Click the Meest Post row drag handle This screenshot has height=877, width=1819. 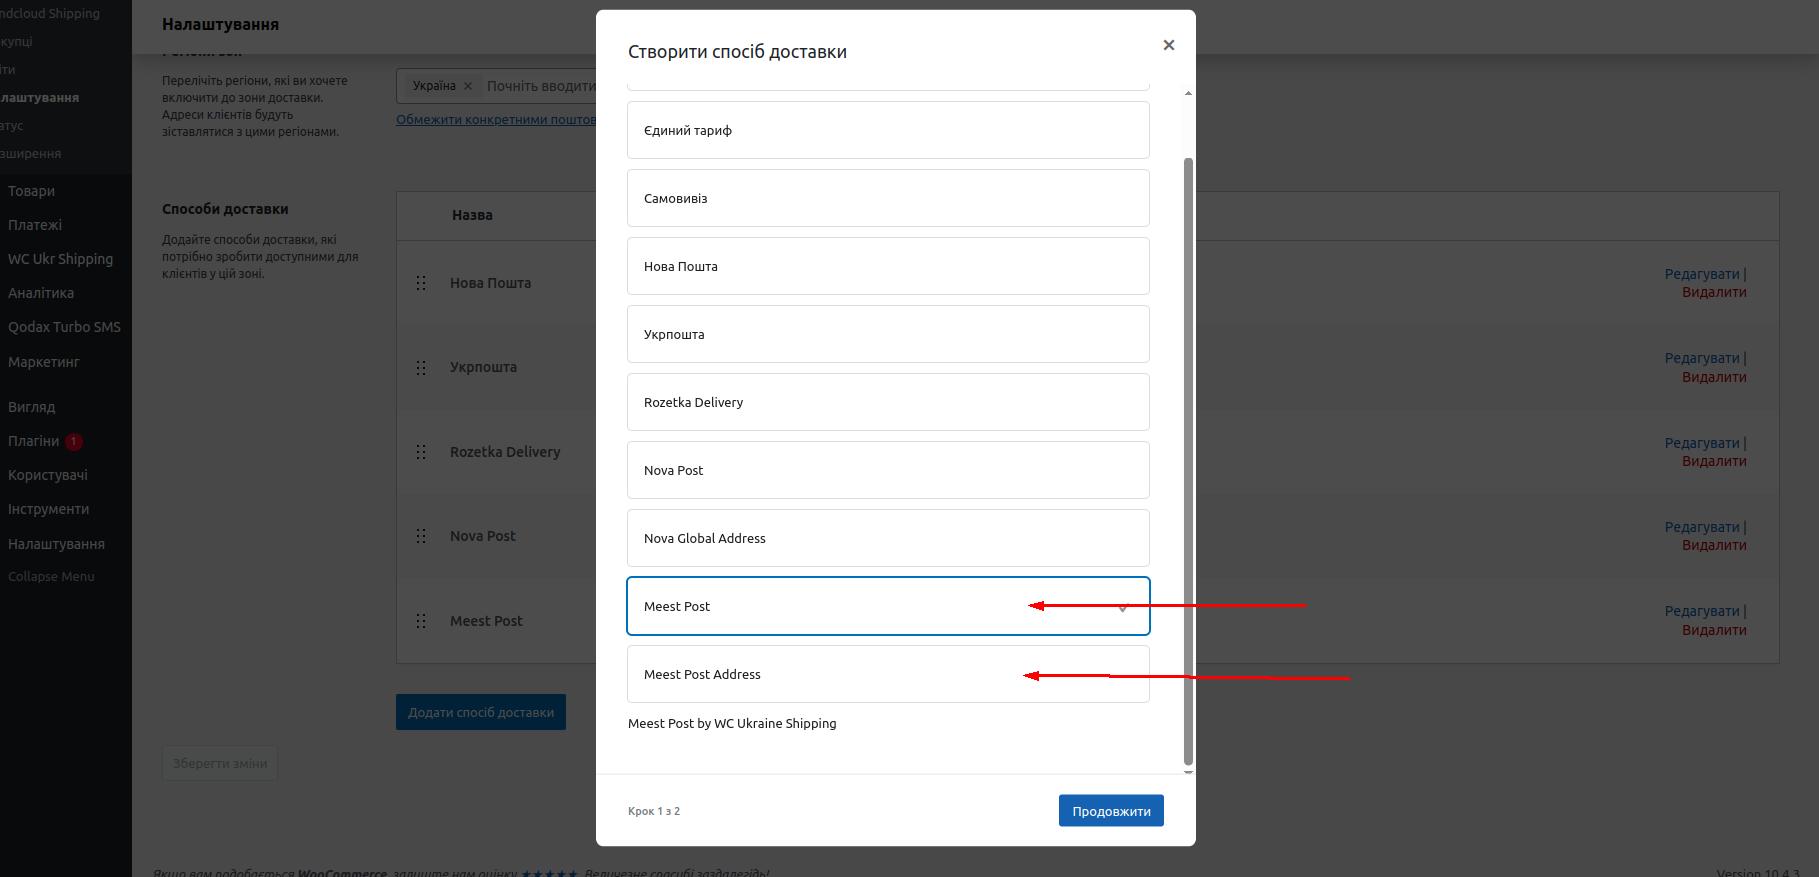click(421, 621)
